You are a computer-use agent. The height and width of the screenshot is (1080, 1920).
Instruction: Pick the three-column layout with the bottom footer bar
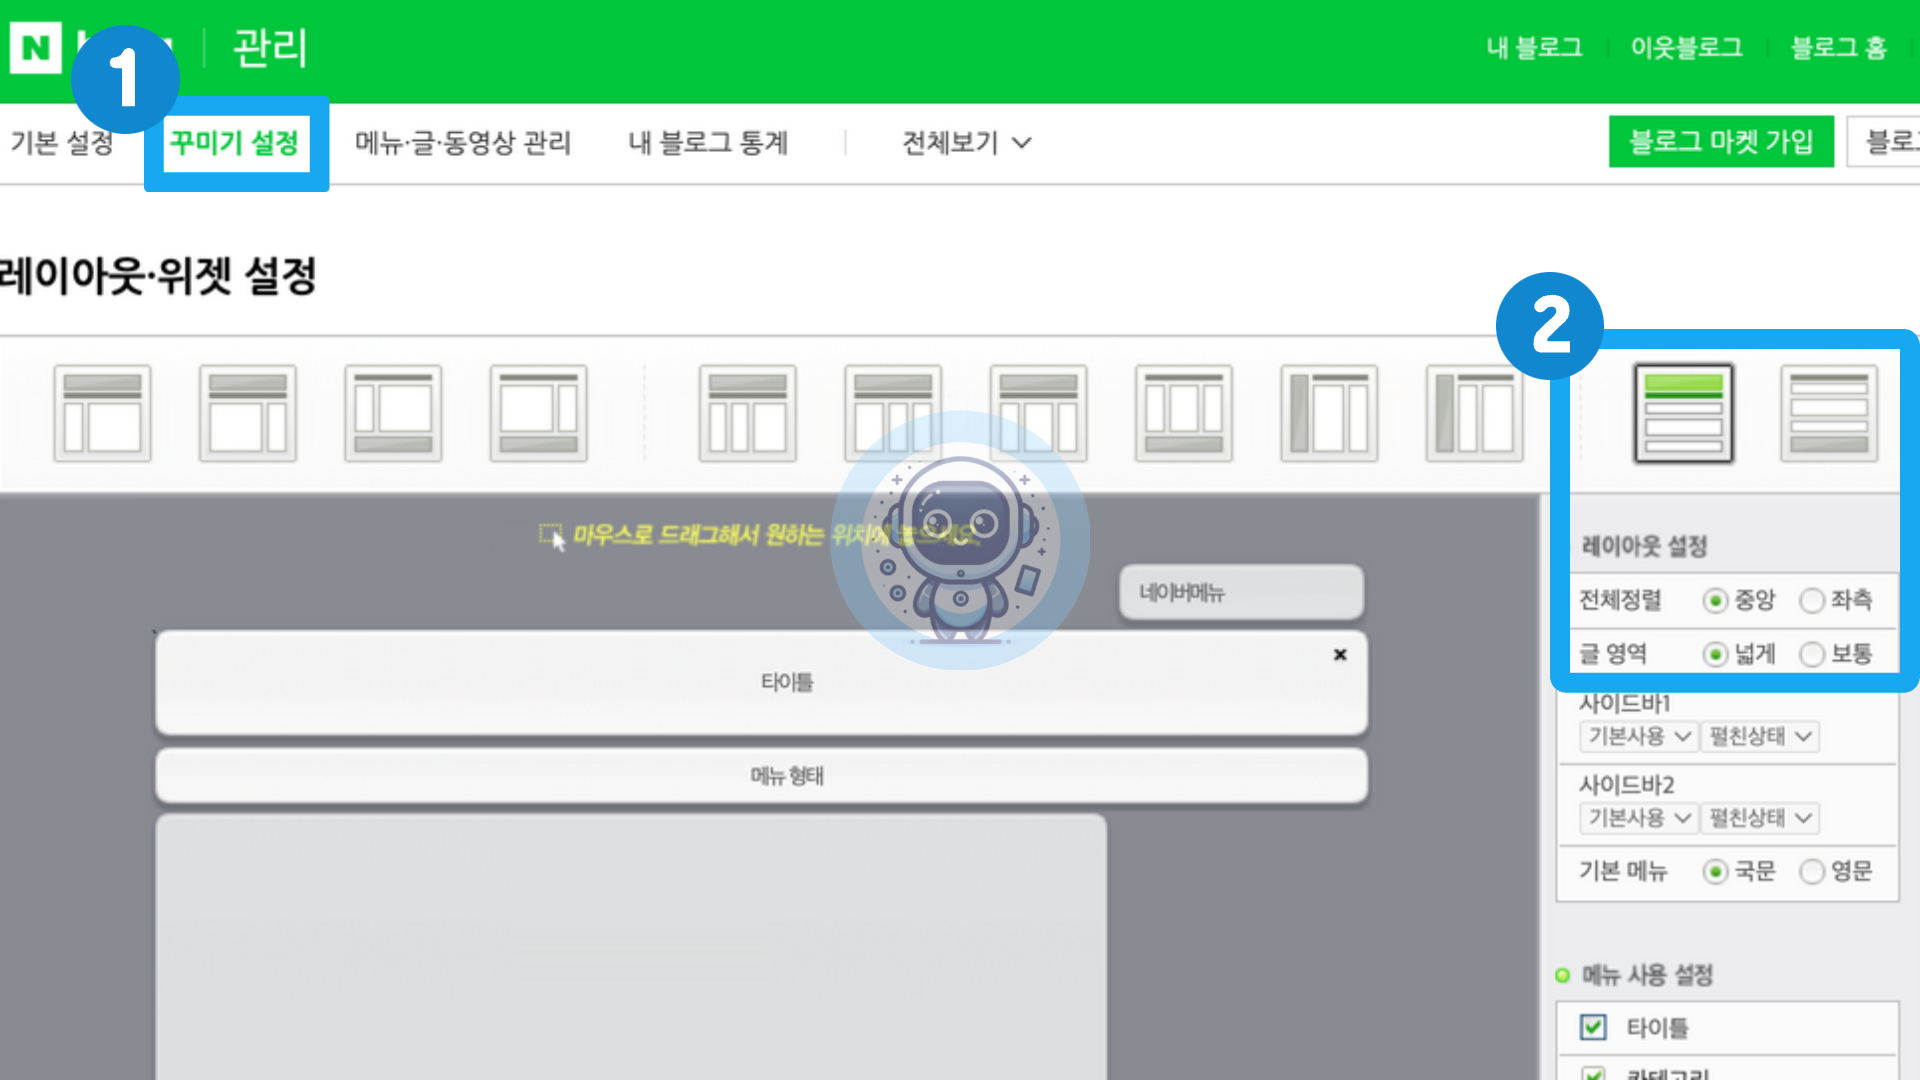(1183, 413)
